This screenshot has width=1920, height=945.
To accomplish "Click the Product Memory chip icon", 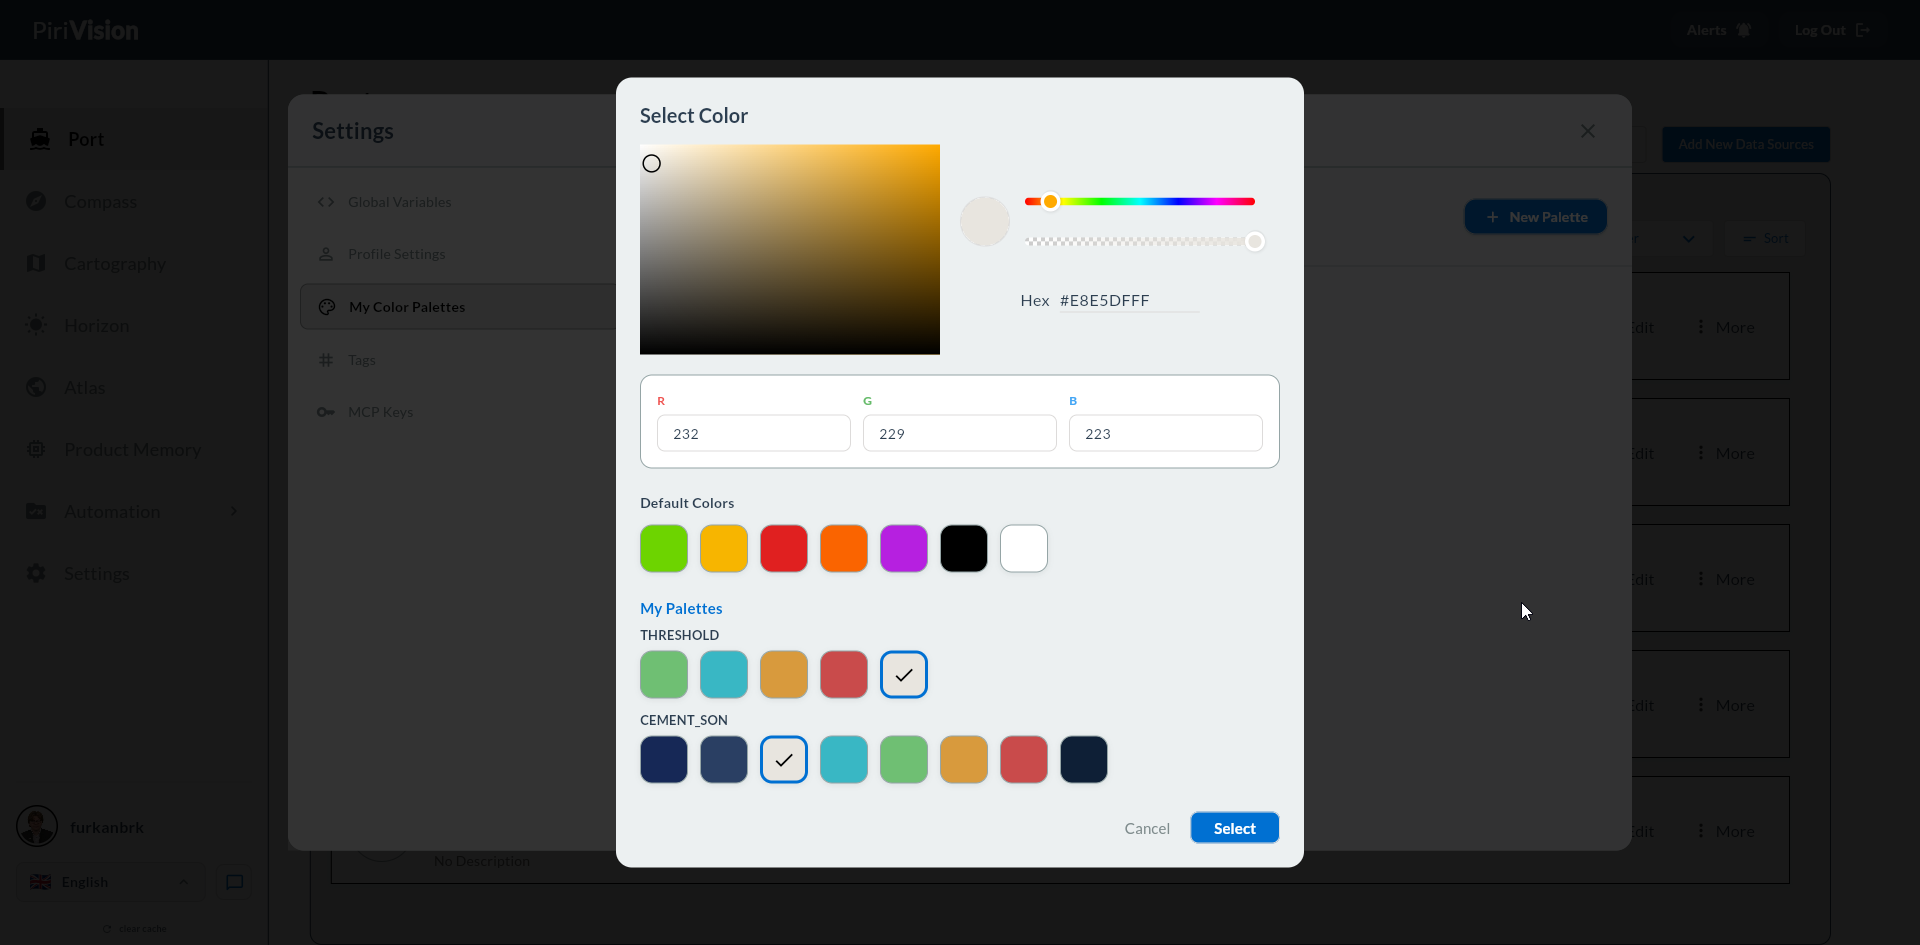I will [x=36, y=449].
